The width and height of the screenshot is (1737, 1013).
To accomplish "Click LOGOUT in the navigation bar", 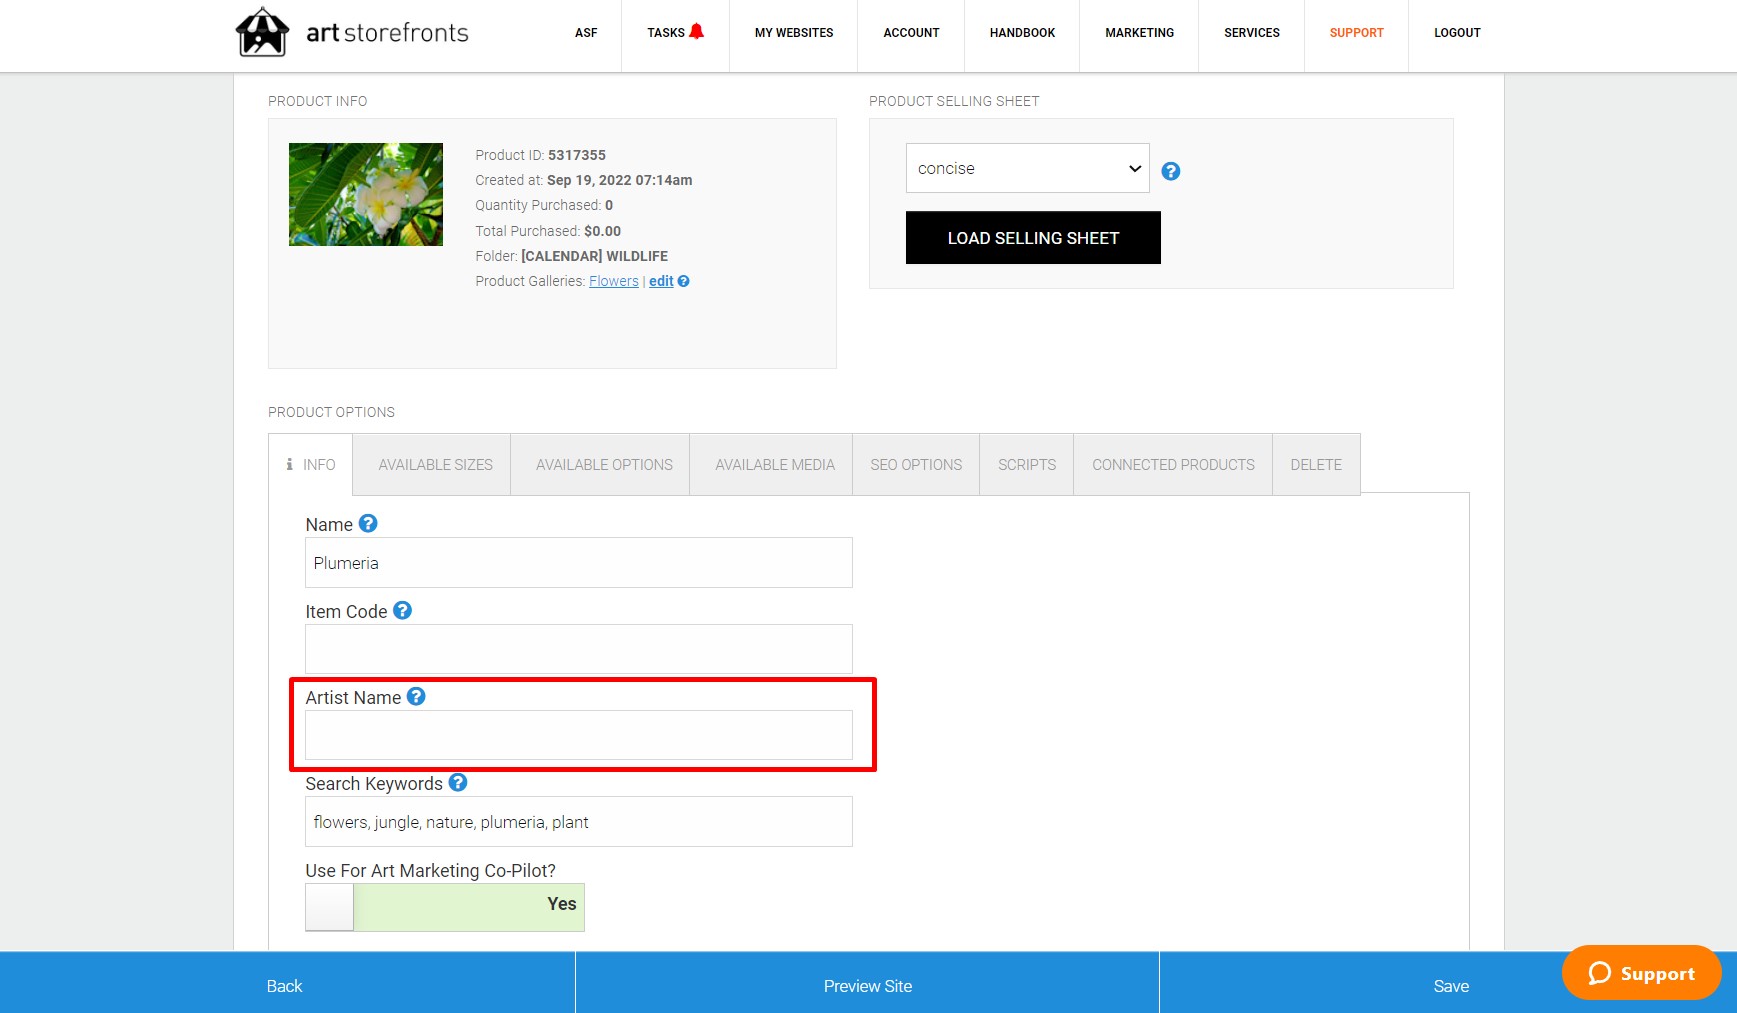I will pyautogui.click(x=1457, y=33).
